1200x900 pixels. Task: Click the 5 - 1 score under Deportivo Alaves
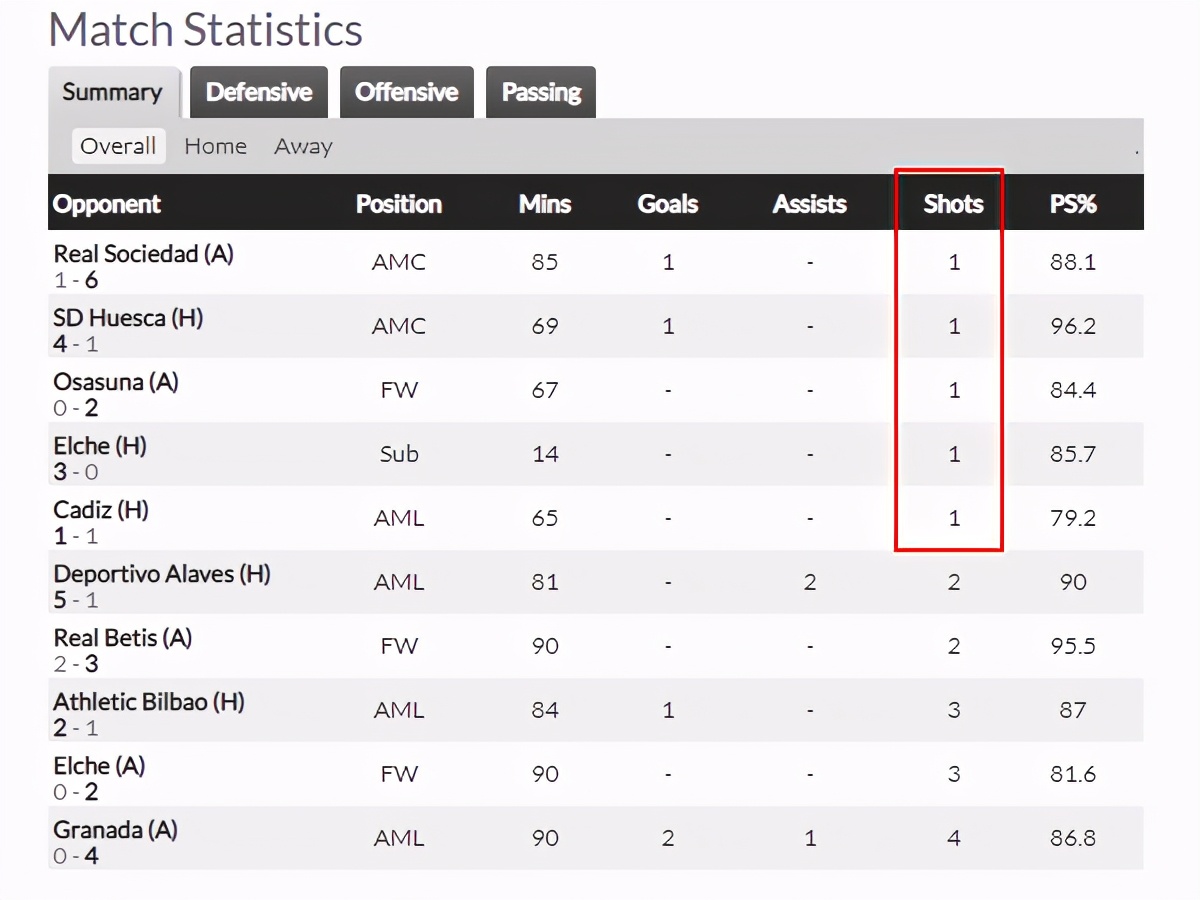(76, 600)
